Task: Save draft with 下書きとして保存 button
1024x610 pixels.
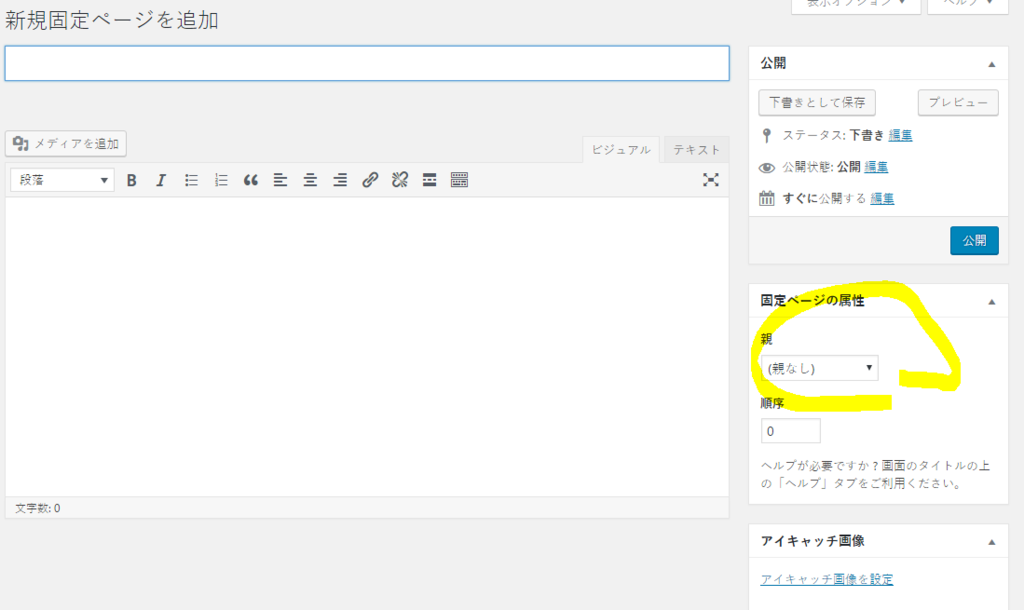Action: (x=817, y=103)
